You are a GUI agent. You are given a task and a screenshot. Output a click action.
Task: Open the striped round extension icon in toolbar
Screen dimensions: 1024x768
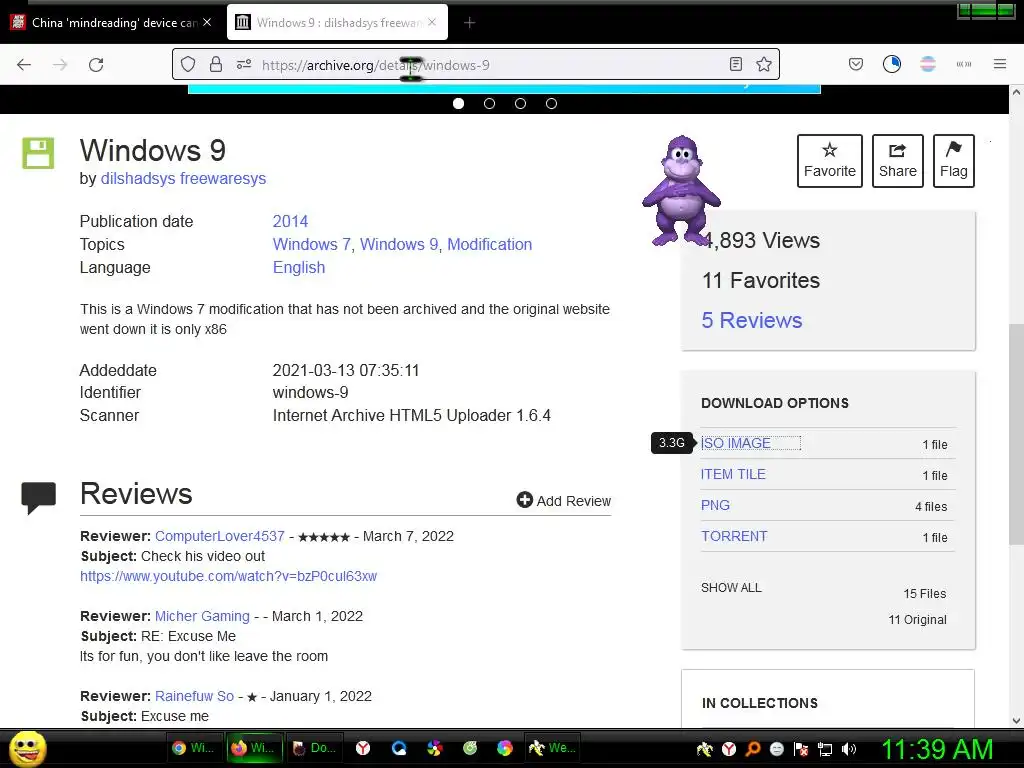coord(927,64)
